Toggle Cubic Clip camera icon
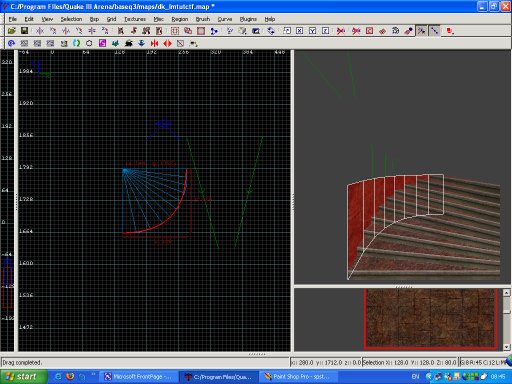Image resolution: width=512 pixels, height=384 pixels. [x=256, y=31]
